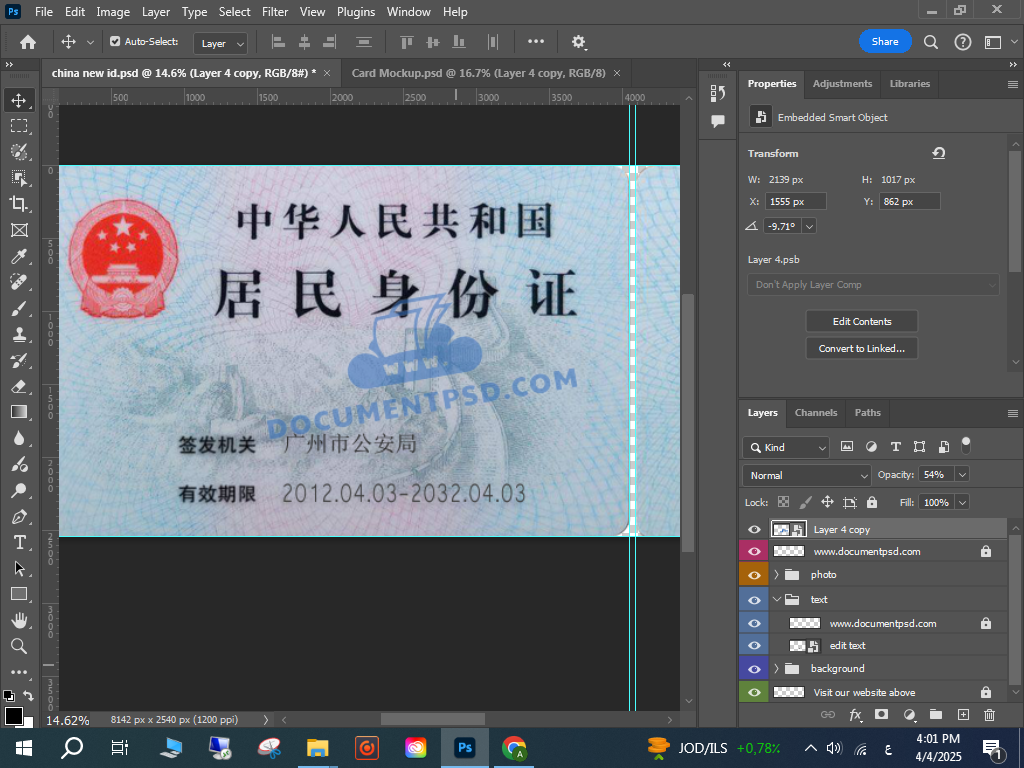Click the horizontal canvas scrollbar
Viewport: 1024px width, 768px height.
433,719
